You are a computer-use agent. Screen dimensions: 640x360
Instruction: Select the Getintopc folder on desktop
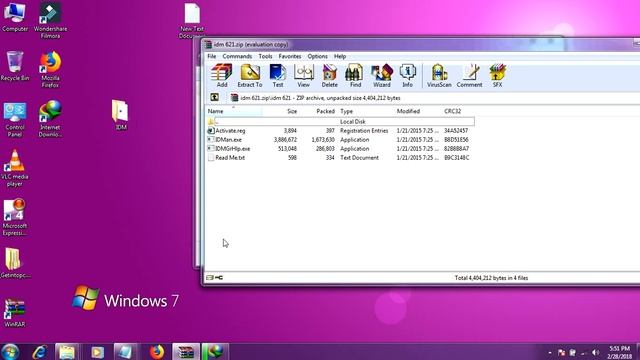(15, 263)
